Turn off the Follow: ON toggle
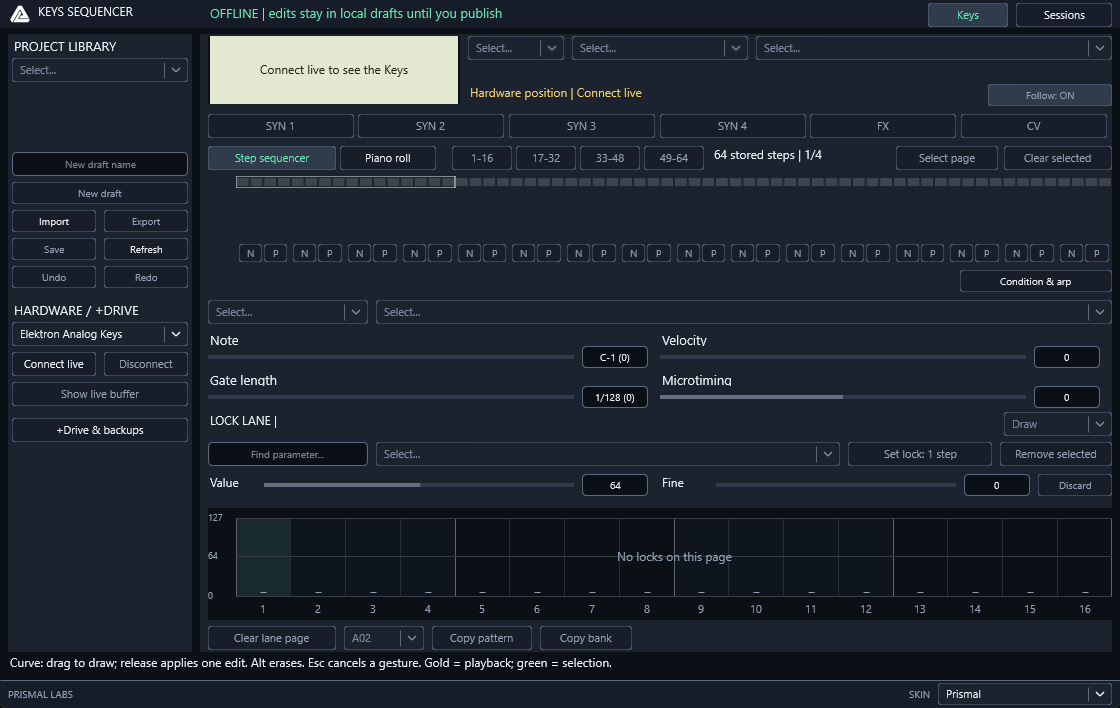The height and width of the screenshot is (708, 1120). click(1049, 95)
